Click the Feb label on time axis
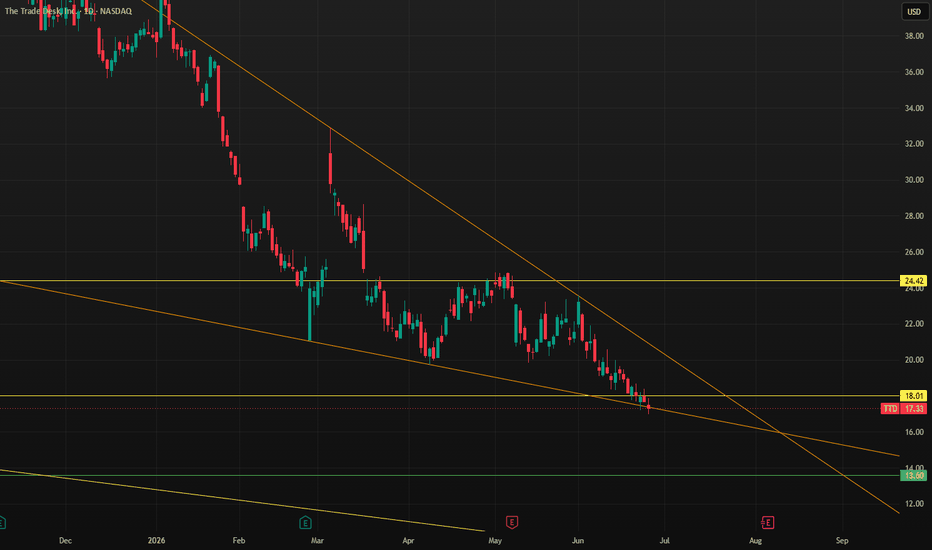 pos(238,540)
